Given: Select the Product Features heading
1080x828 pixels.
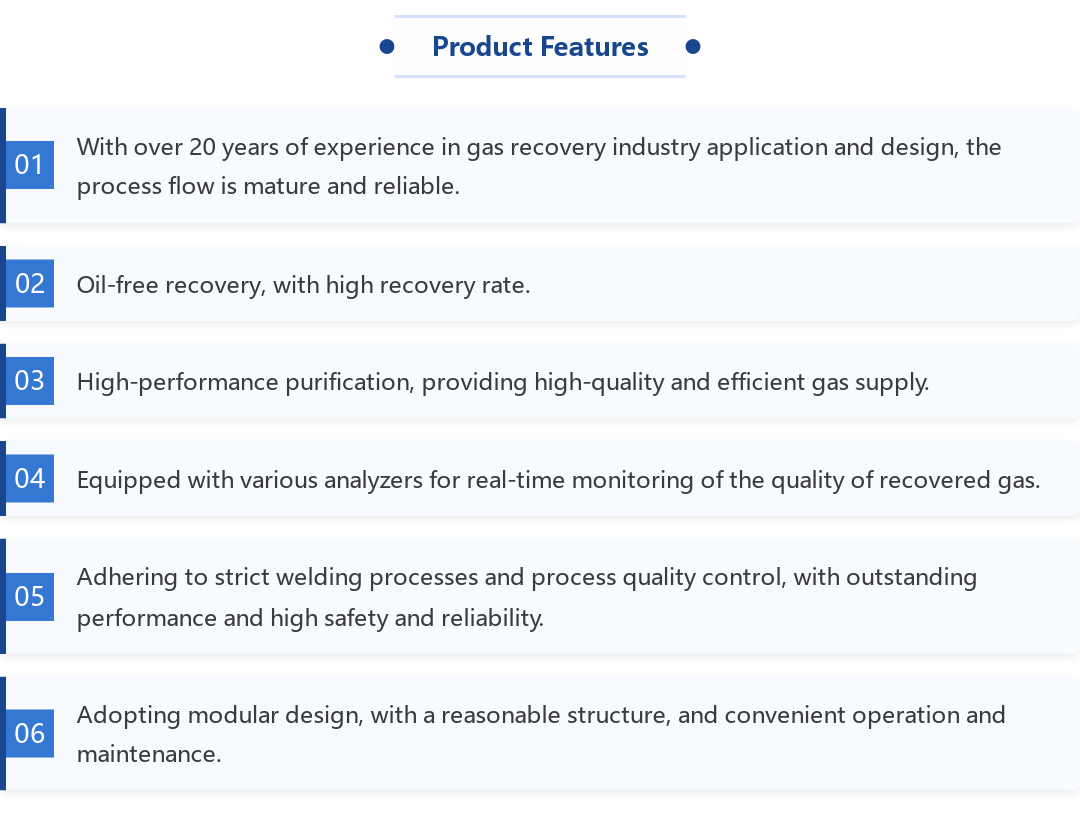Looking at the screenshot, I should click(x=540, y=47).
